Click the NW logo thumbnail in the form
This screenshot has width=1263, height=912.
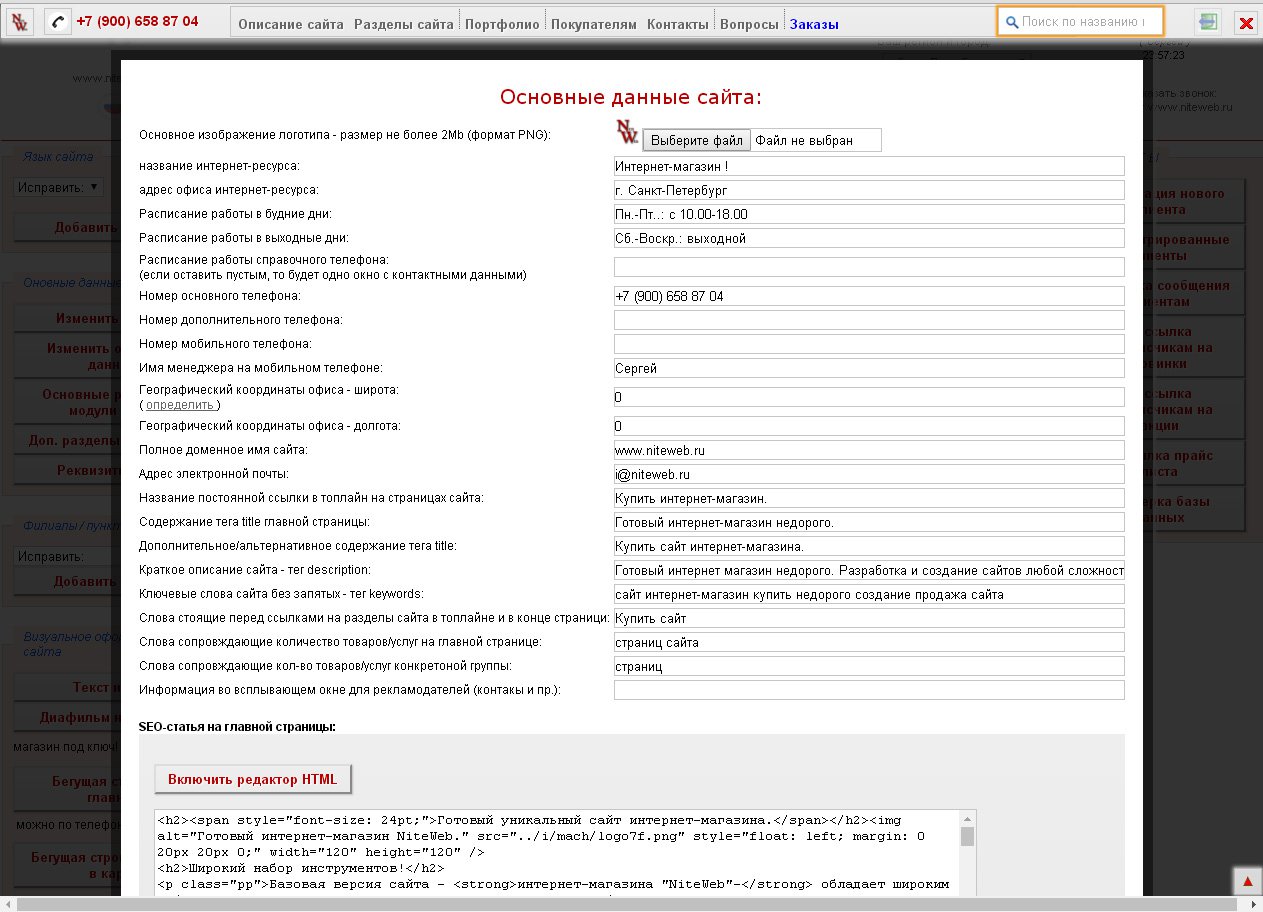pos(626,132)
